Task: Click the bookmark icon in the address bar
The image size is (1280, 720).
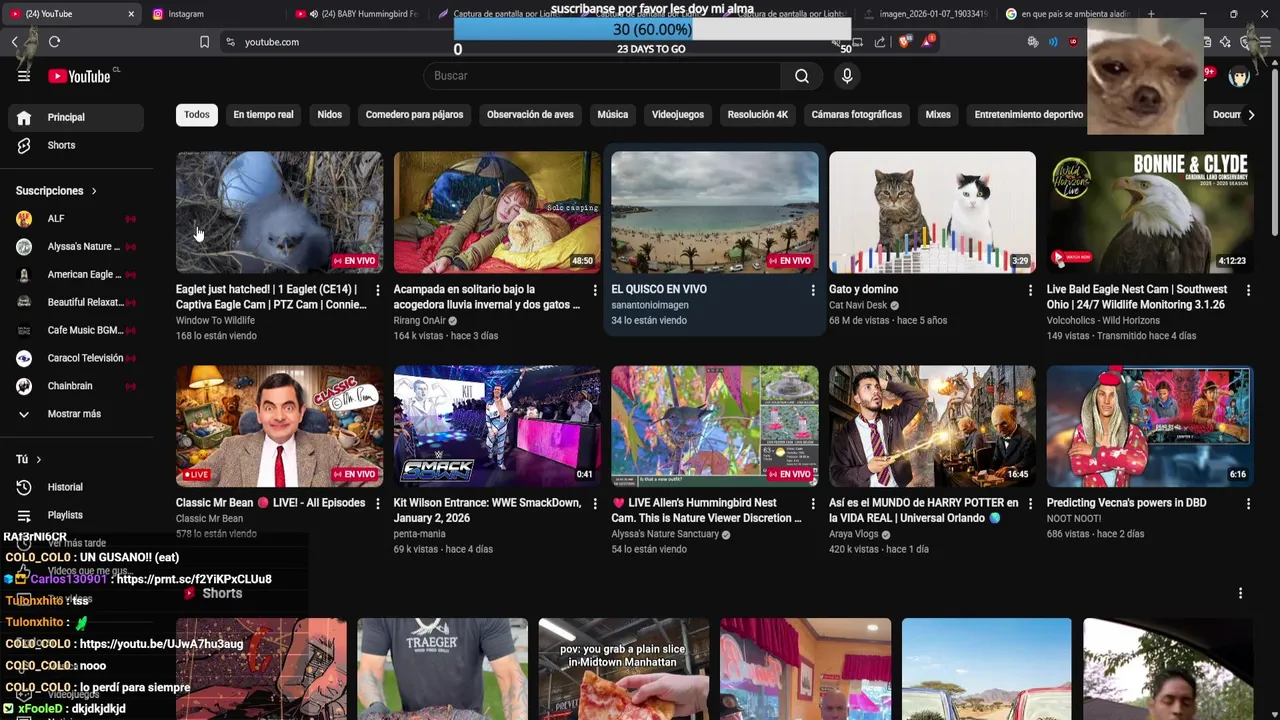Action: click(x=204, y=42)
